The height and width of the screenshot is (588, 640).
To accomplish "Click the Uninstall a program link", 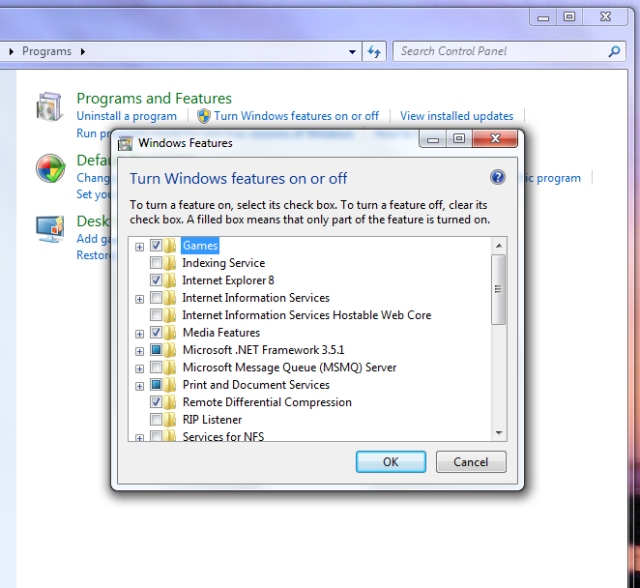I will click(127, 116).
